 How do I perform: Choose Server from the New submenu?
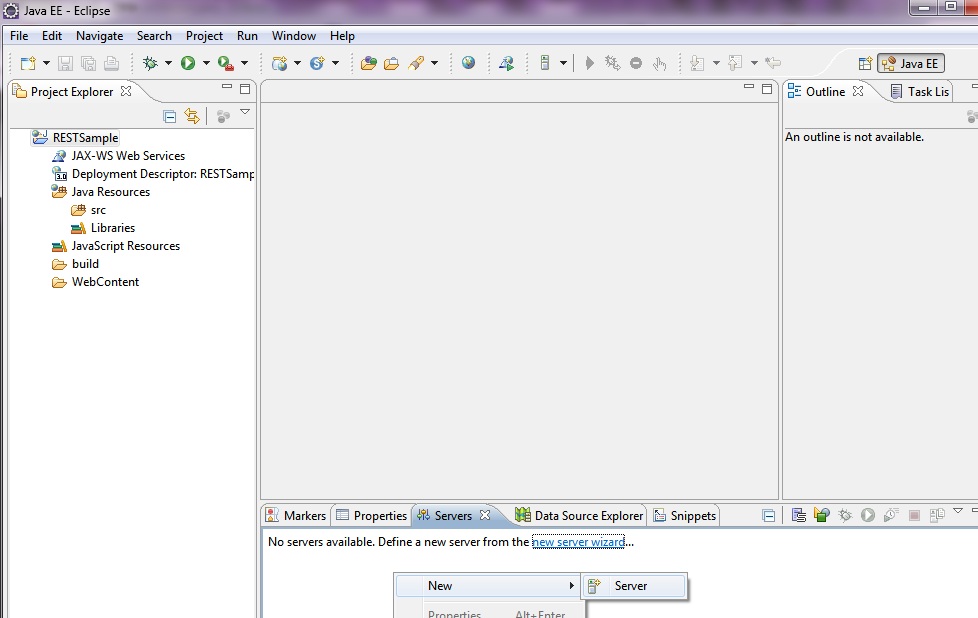coord(630,586)
